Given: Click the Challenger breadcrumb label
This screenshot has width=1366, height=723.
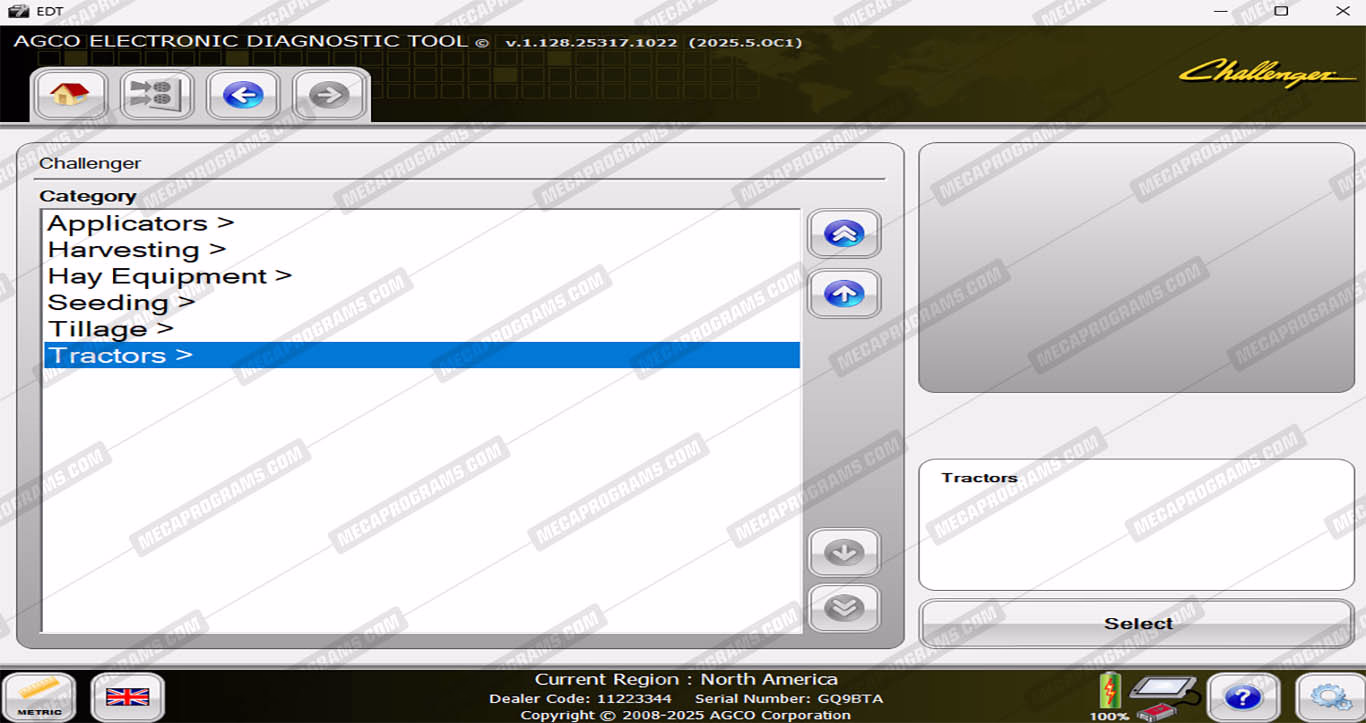Looking at the screenshot, I should coord(90,163).
